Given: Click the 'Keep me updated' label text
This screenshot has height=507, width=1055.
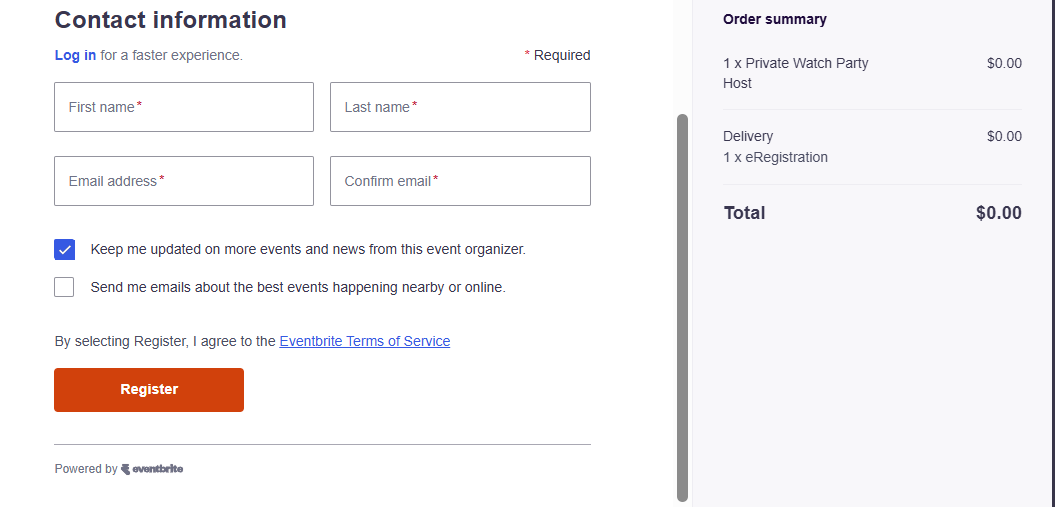Looking at the screenshot, I should (308, 249).
